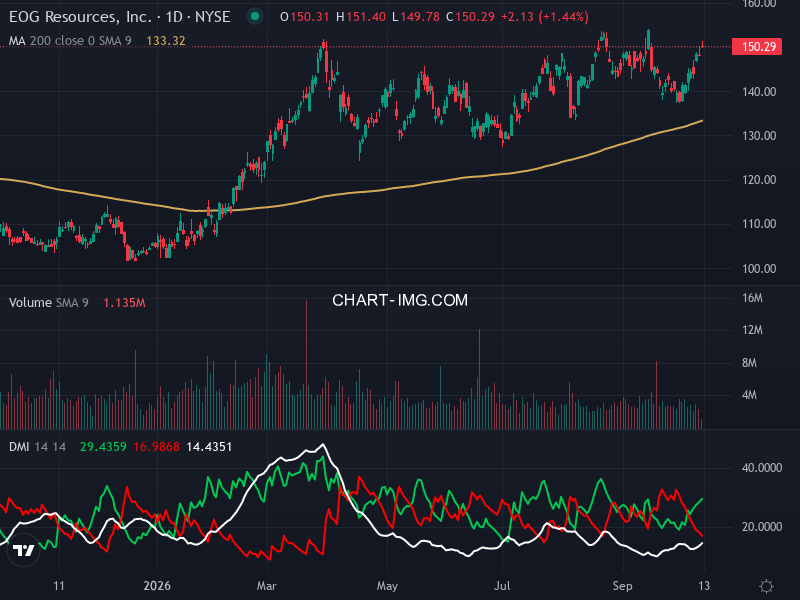Image resolution: width=800 pixels, height=600 pixels.
Task: Click the green DMI value 29.4359
Action: (x=103, y=447)
